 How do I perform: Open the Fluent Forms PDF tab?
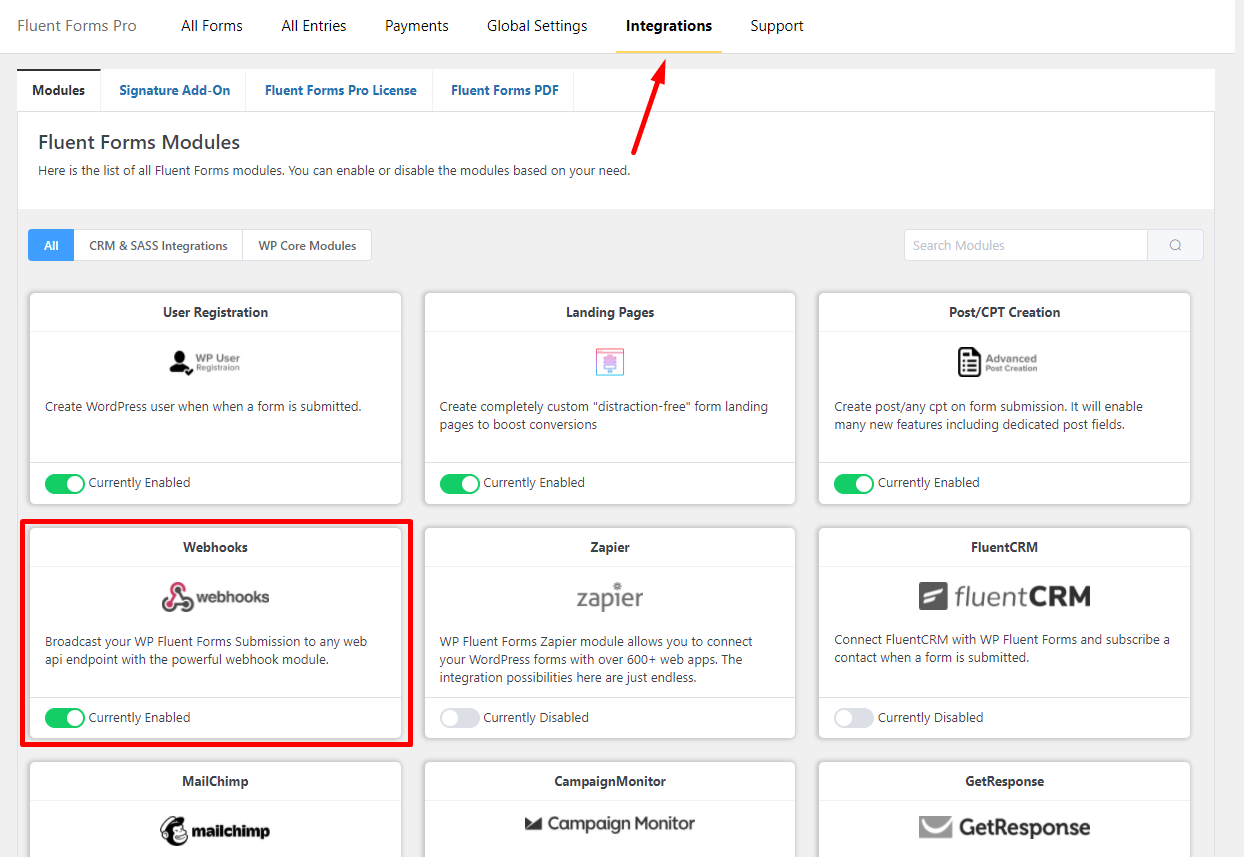505,90
